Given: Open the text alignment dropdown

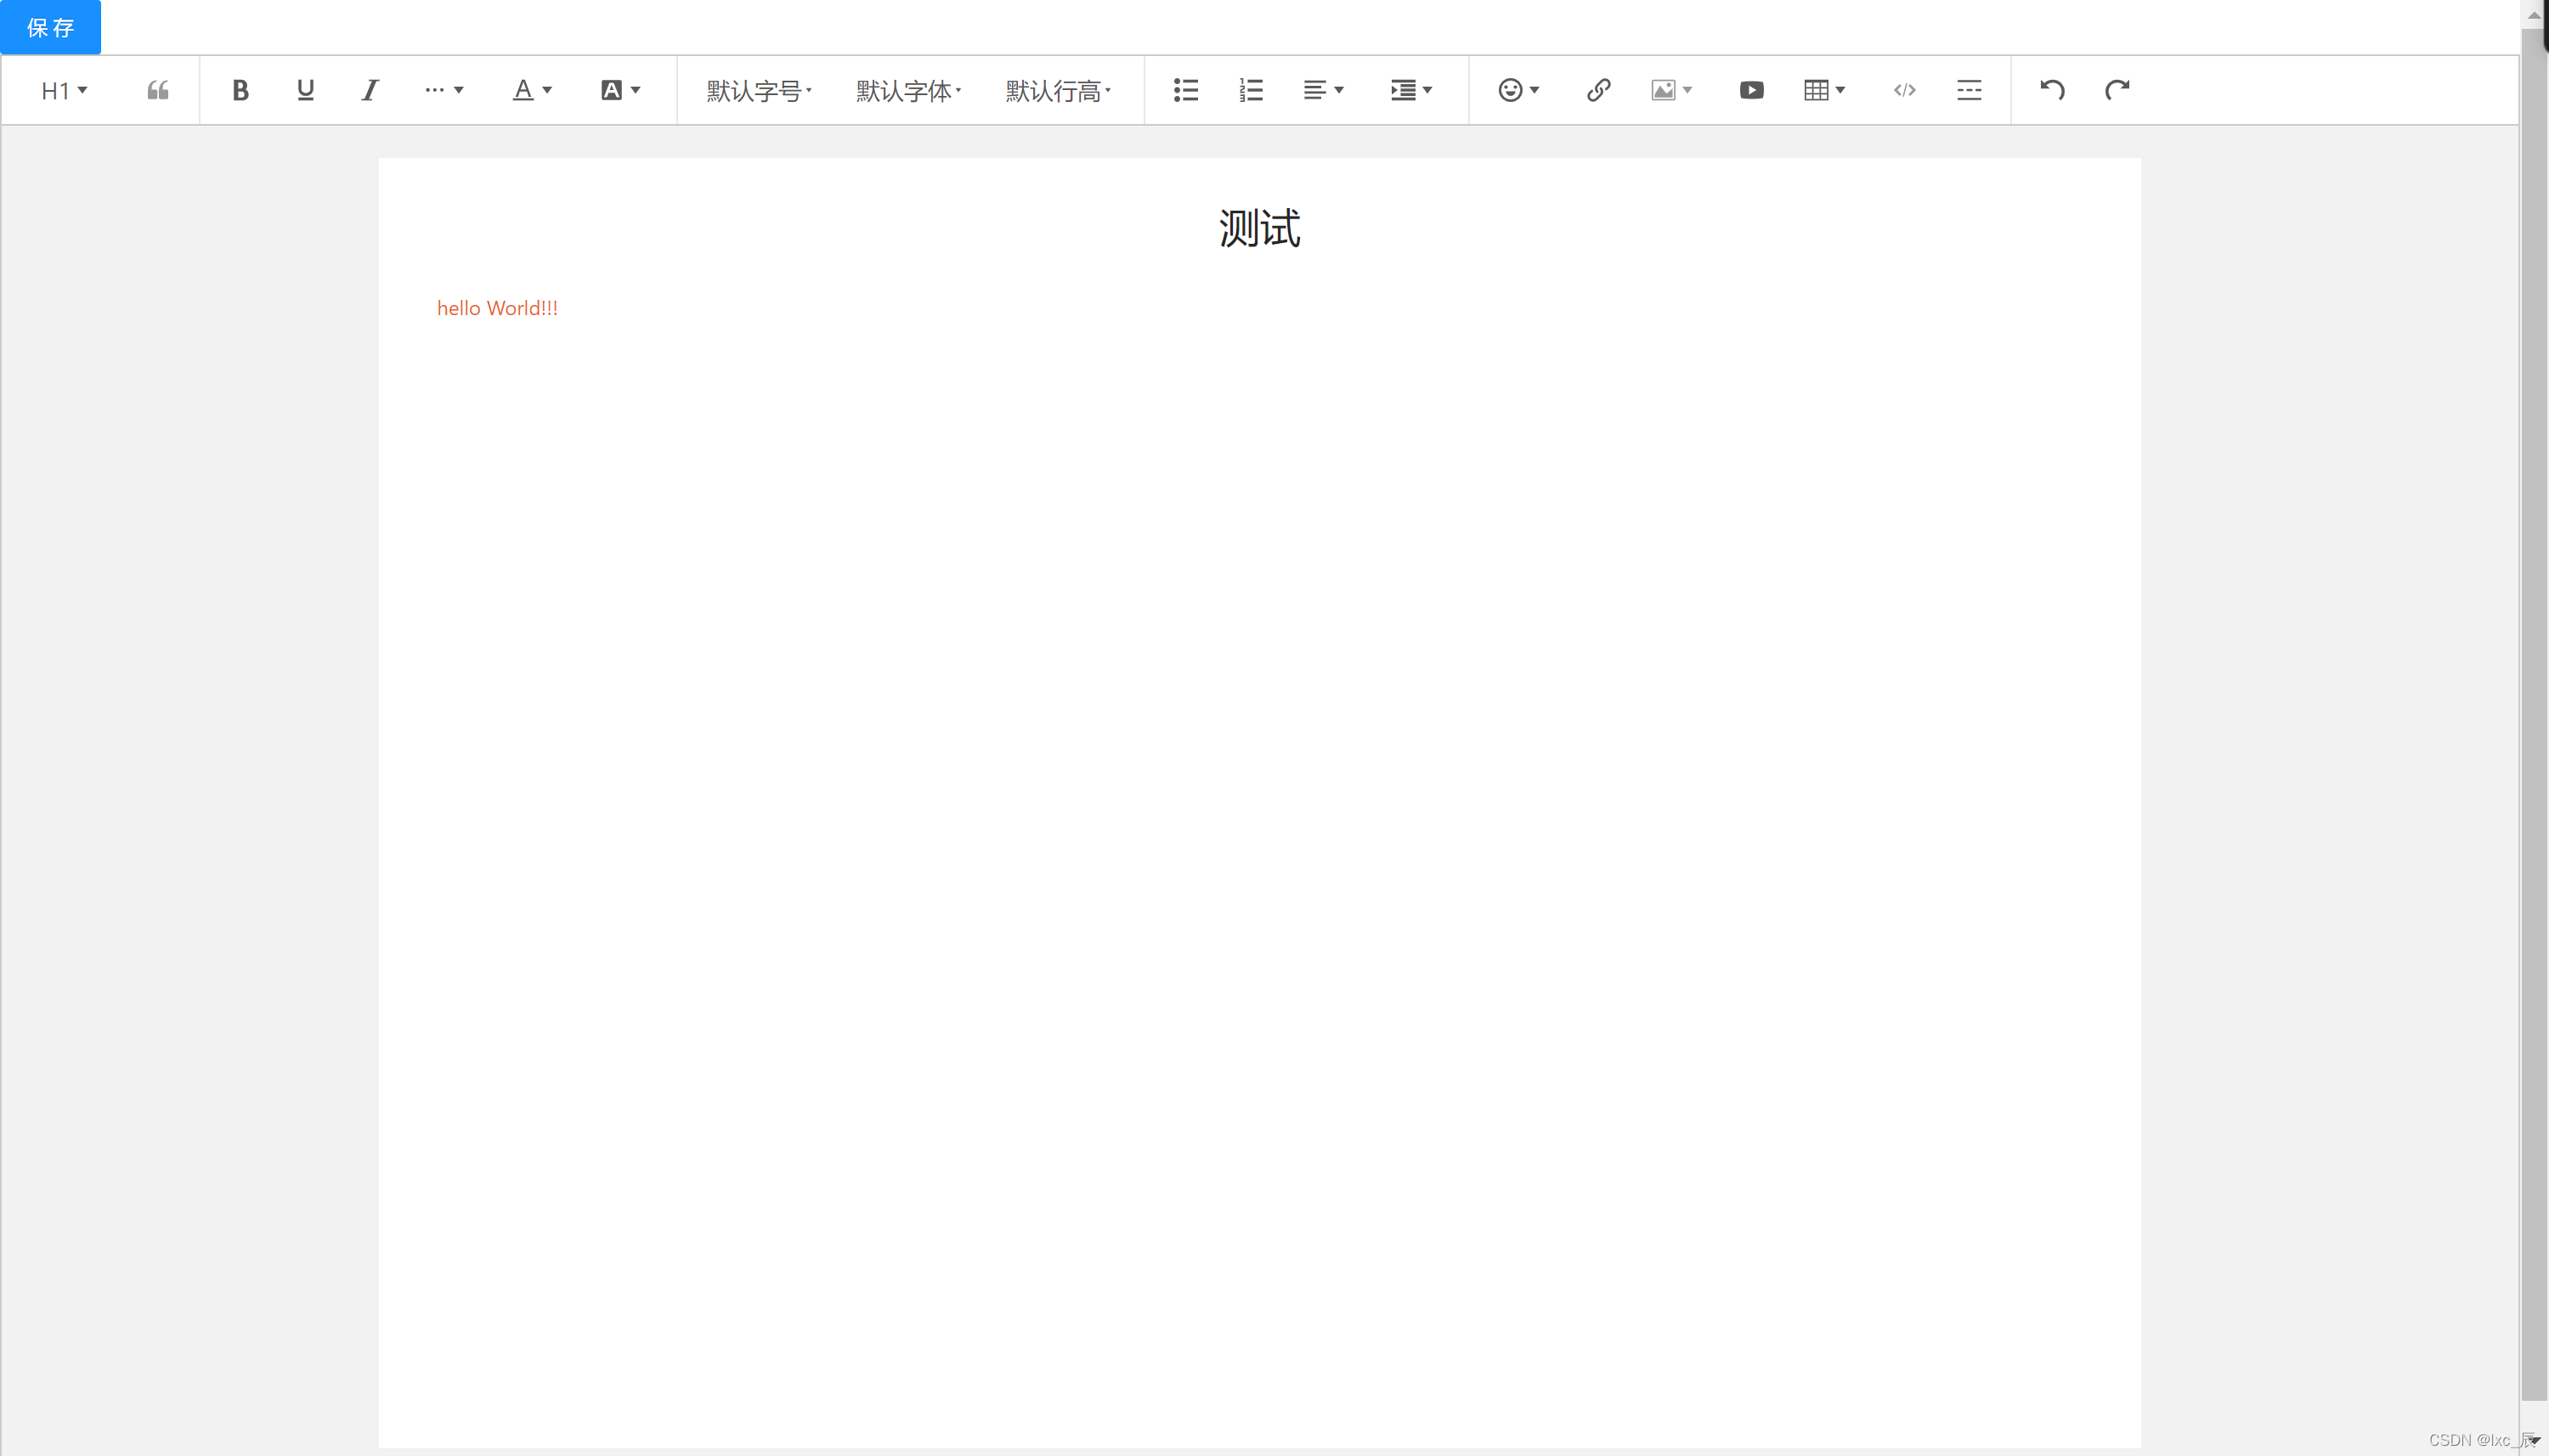Looking at the screenshot, I should coord(1324,91).
